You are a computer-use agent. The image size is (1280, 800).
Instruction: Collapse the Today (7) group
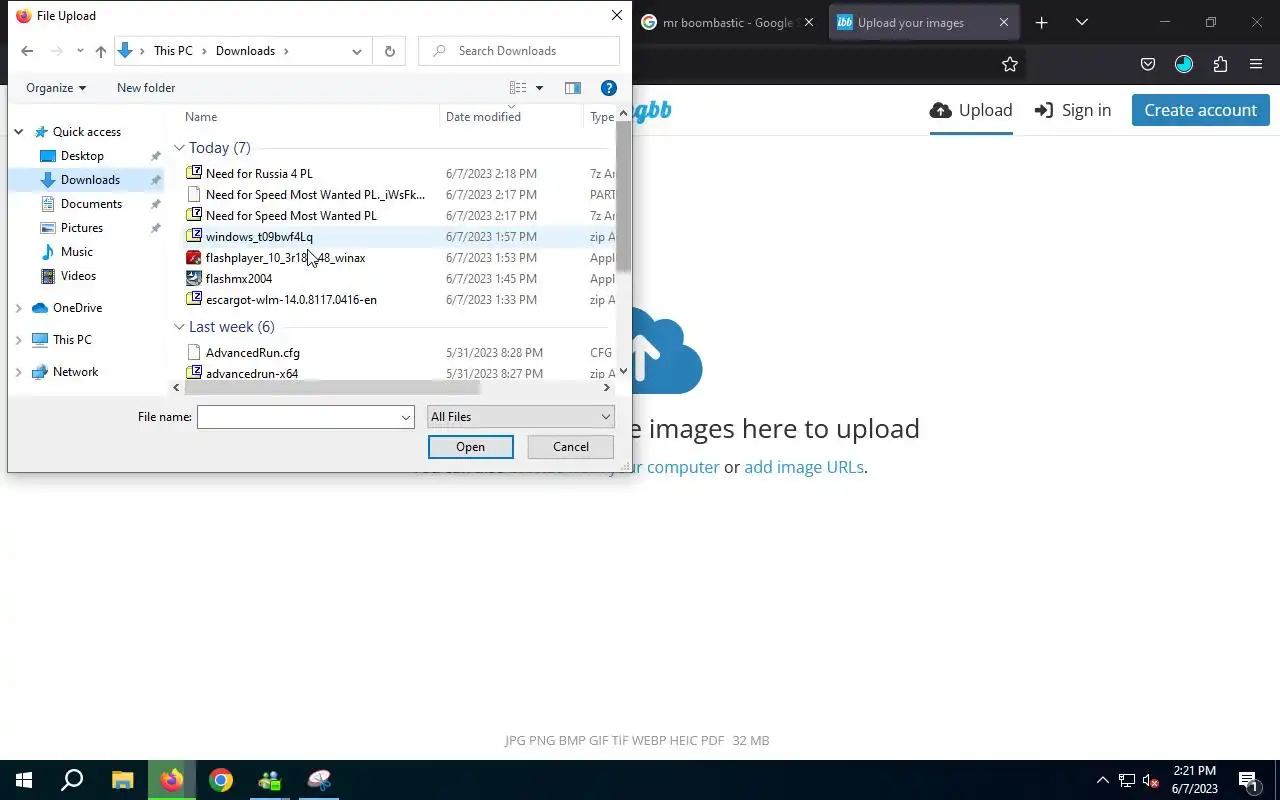[x=179, y=148]
